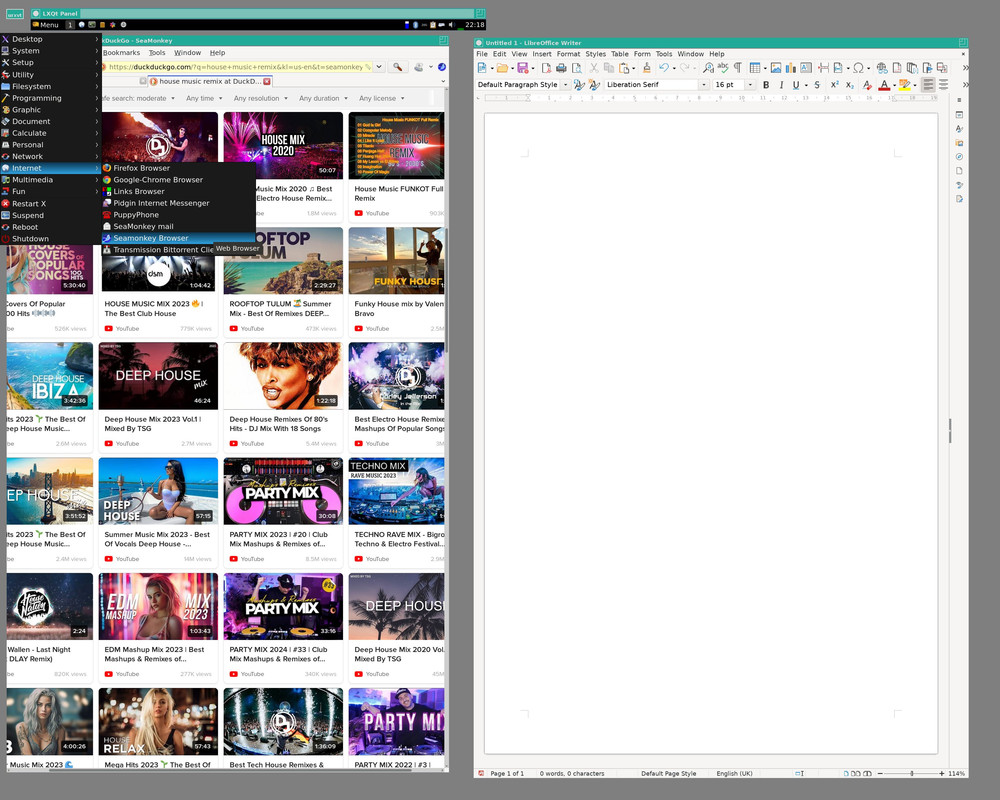Click the New document icon in Writer
Viewport: 1000px width, 800px height.
pyautogui.click(x=482, y=68)
